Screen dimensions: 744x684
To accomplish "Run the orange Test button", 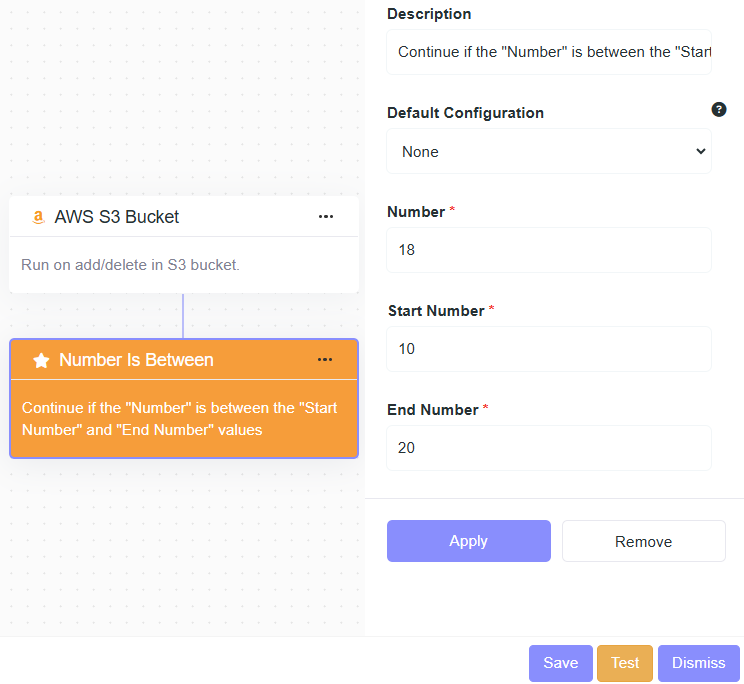I will tap(625, 663).
